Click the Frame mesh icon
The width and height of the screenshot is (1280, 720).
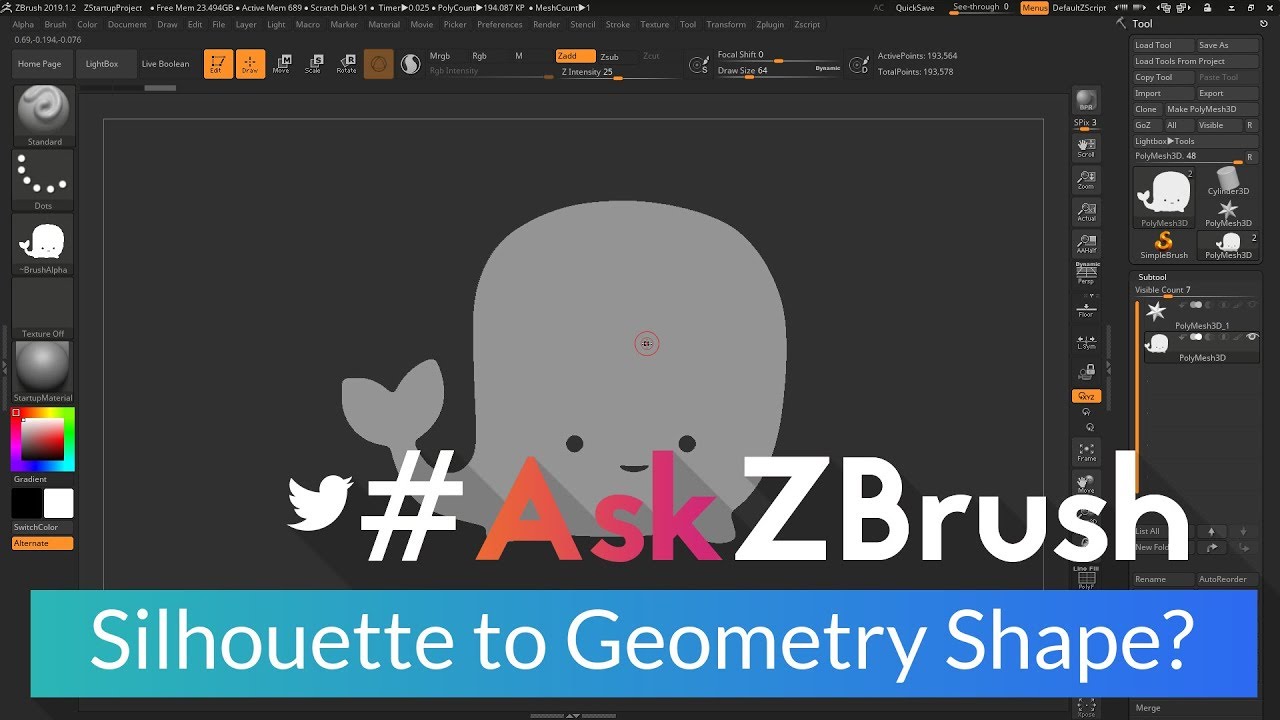[x=1086, y=451]
